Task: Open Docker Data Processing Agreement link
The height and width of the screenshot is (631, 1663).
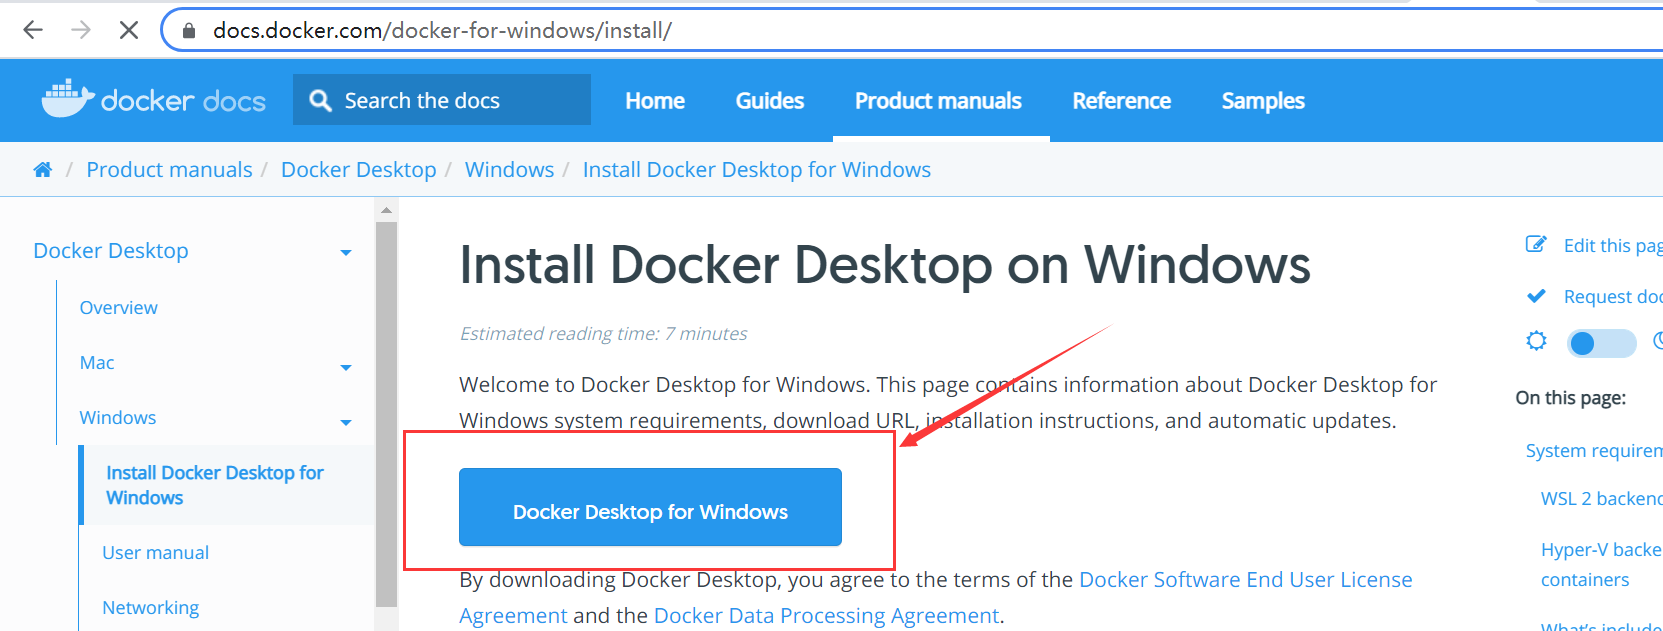Action: coord(826,616)
